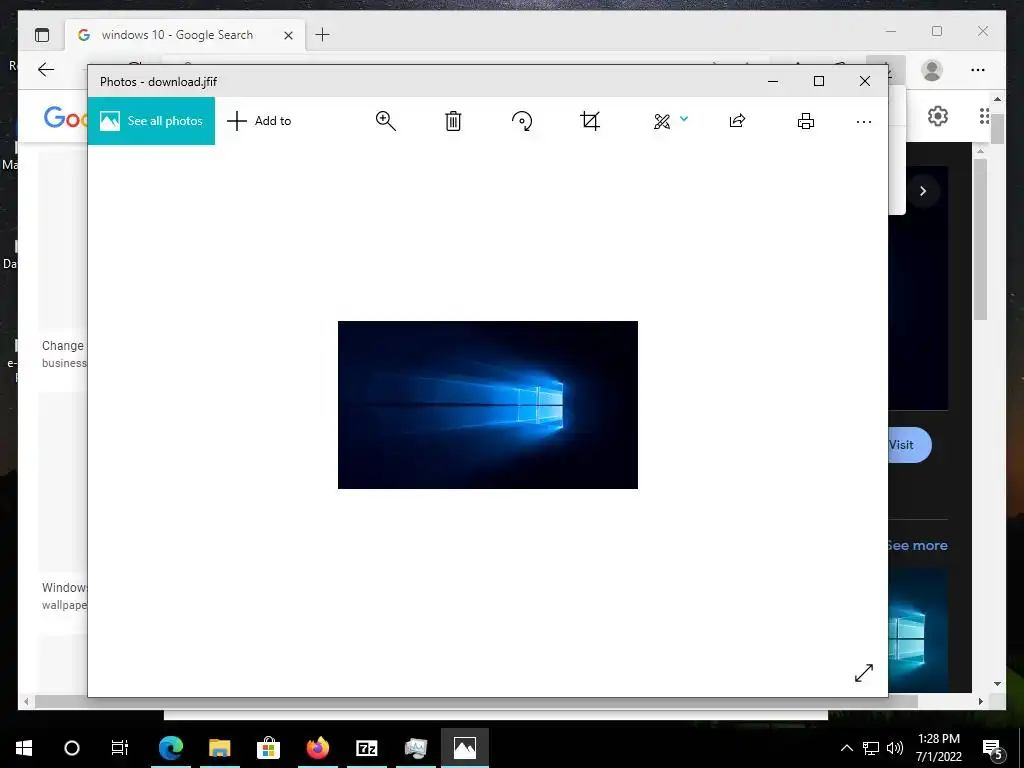1024x768 pixels.
Task: Open File Explorer from taskbar
Action: (220, 748)
